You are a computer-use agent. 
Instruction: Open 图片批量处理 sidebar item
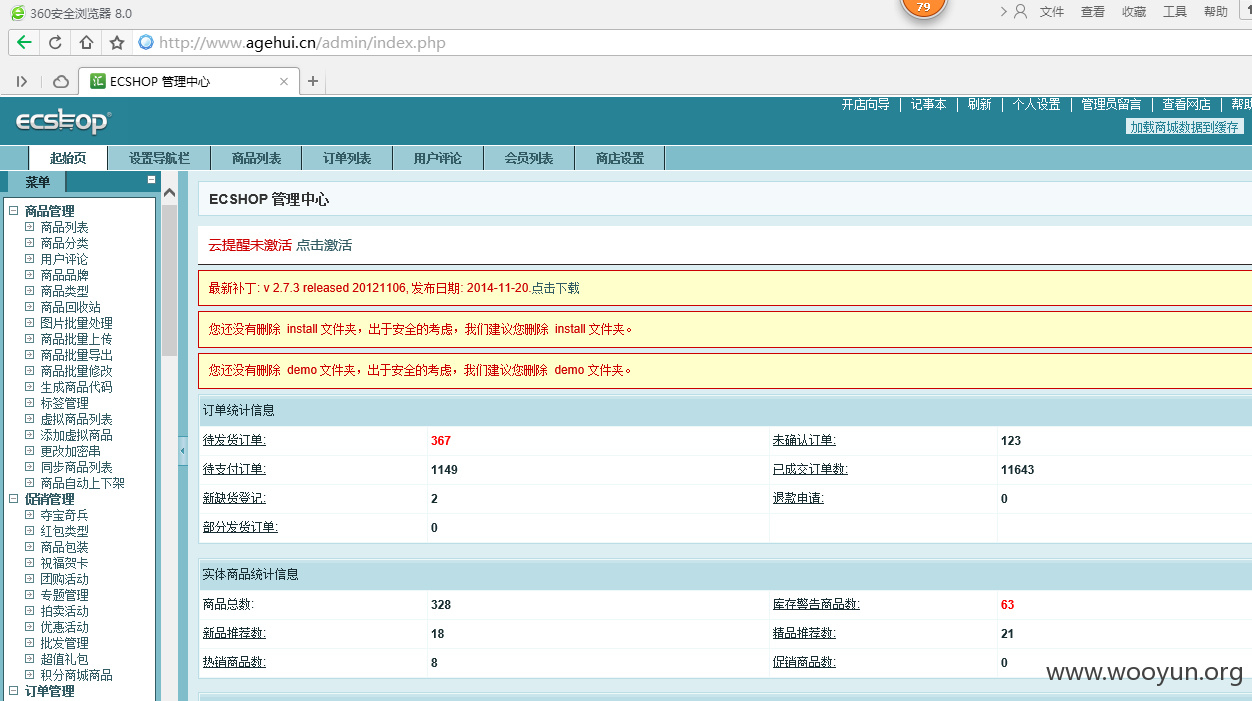pos(76,323)
